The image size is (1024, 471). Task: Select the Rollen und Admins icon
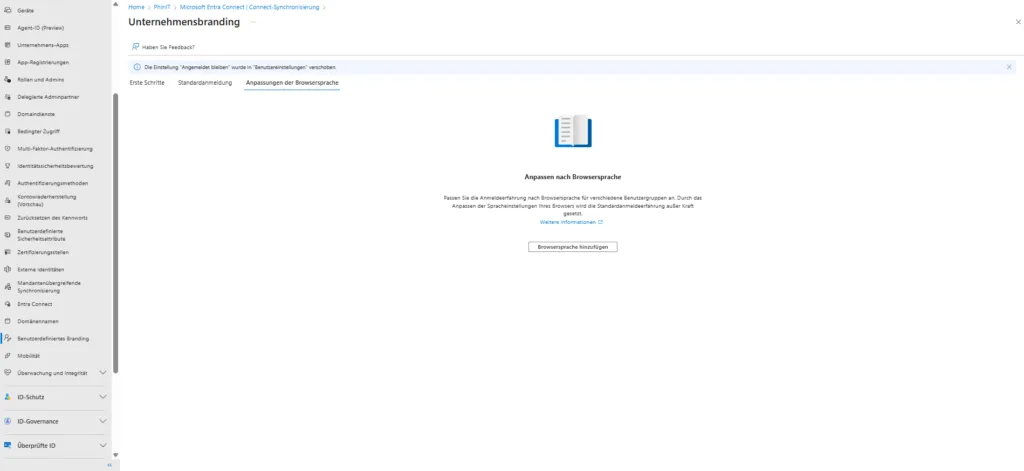[7, 79]
